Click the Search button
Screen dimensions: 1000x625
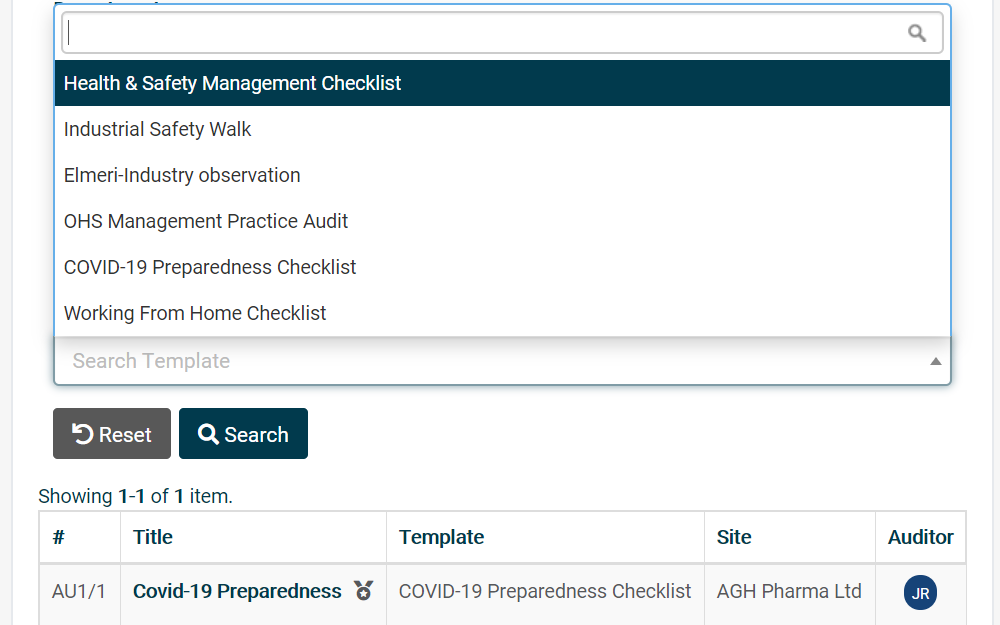pos(243,434)
